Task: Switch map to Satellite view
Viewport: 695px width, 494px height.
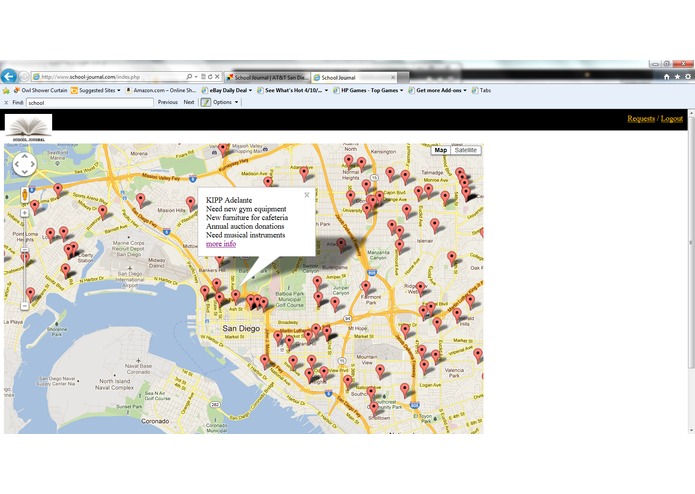Action: tap(465, 150)
